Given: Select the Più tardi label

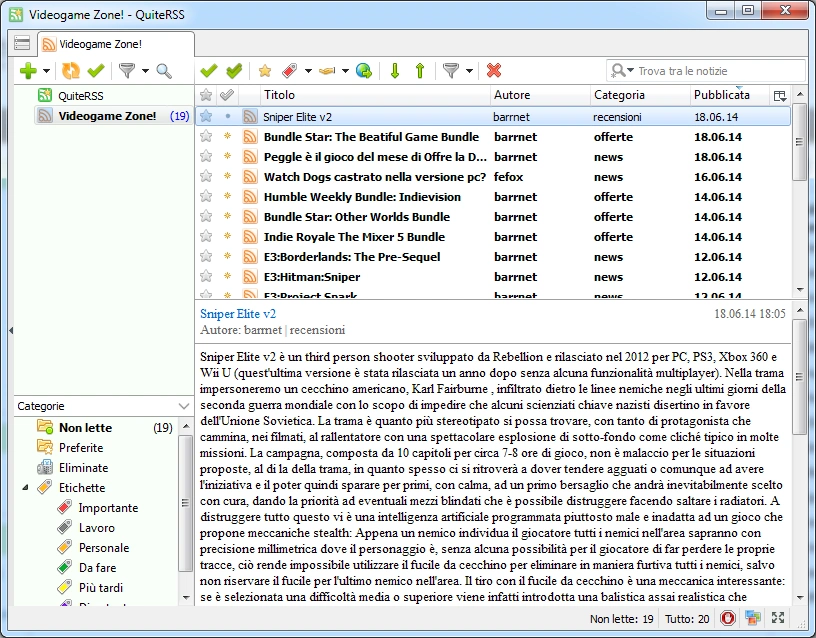Looking at the screenshot, I should point(100,588).
